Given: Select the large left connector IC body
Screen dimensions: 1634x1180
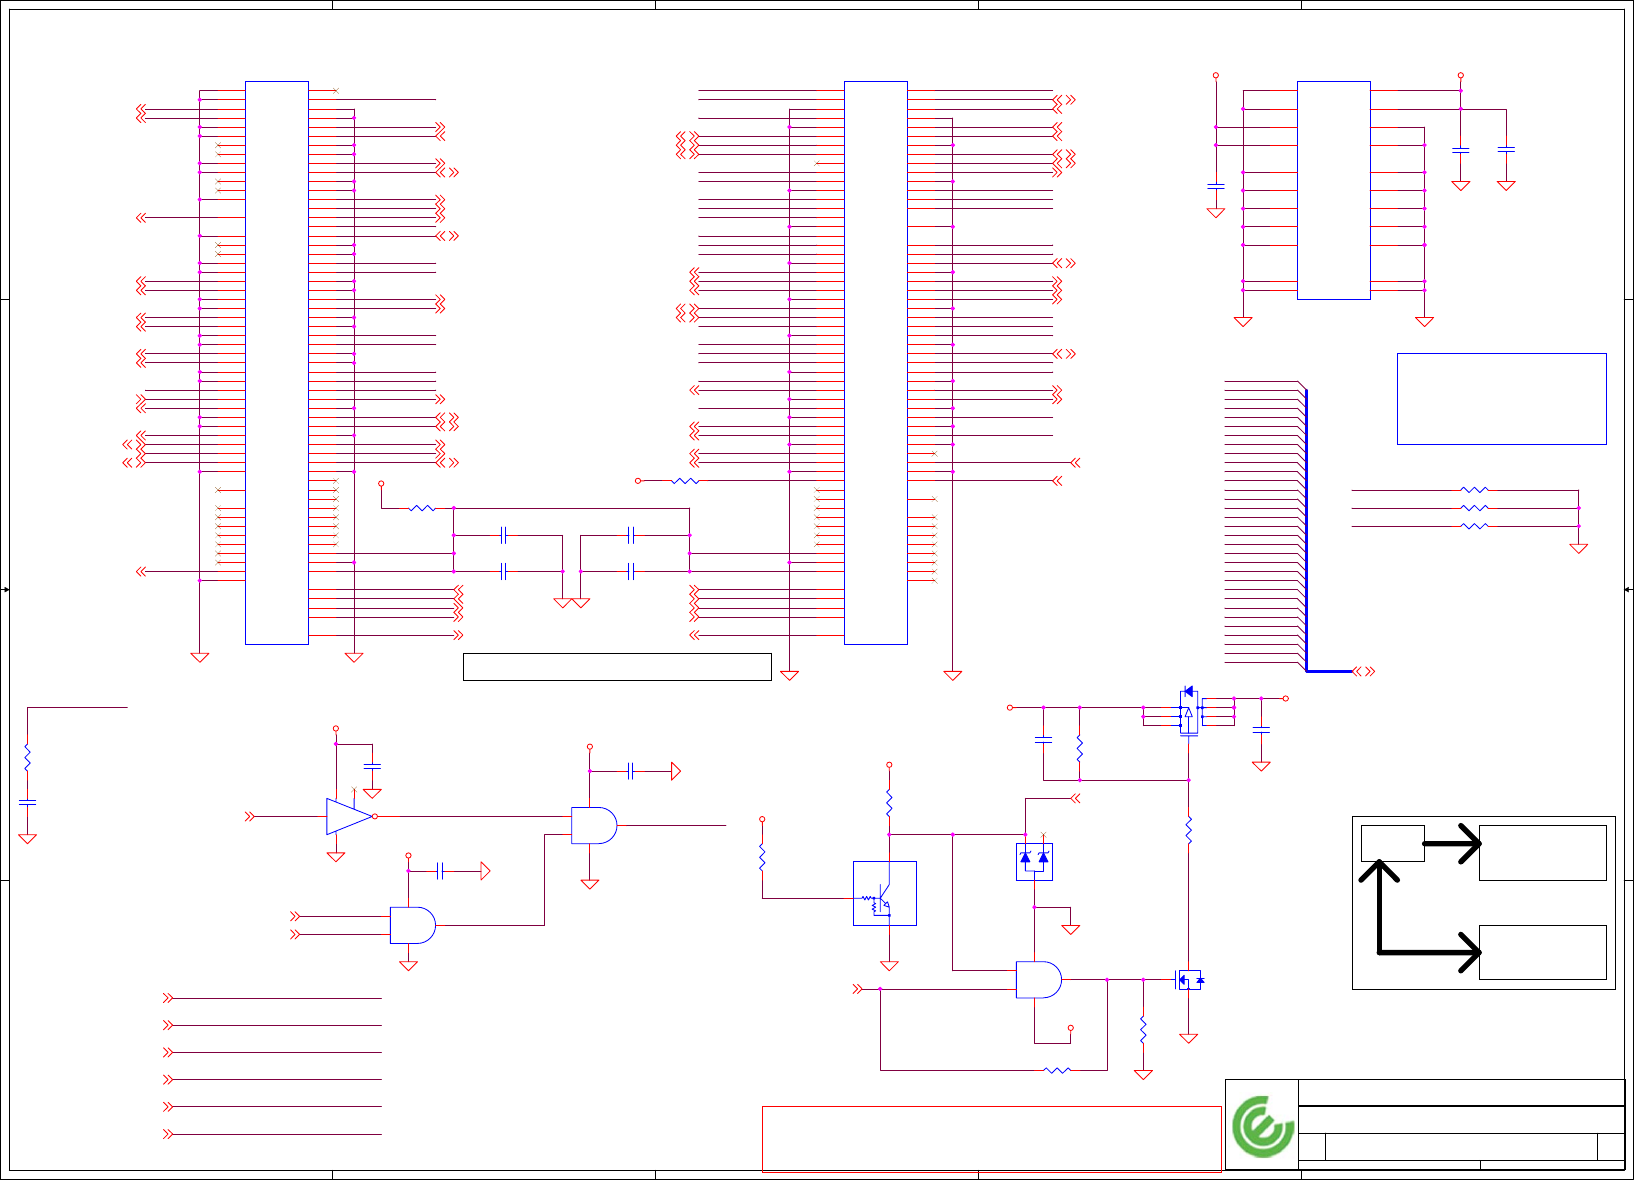Looking at the screenshot, I should [x=277, y=363].
